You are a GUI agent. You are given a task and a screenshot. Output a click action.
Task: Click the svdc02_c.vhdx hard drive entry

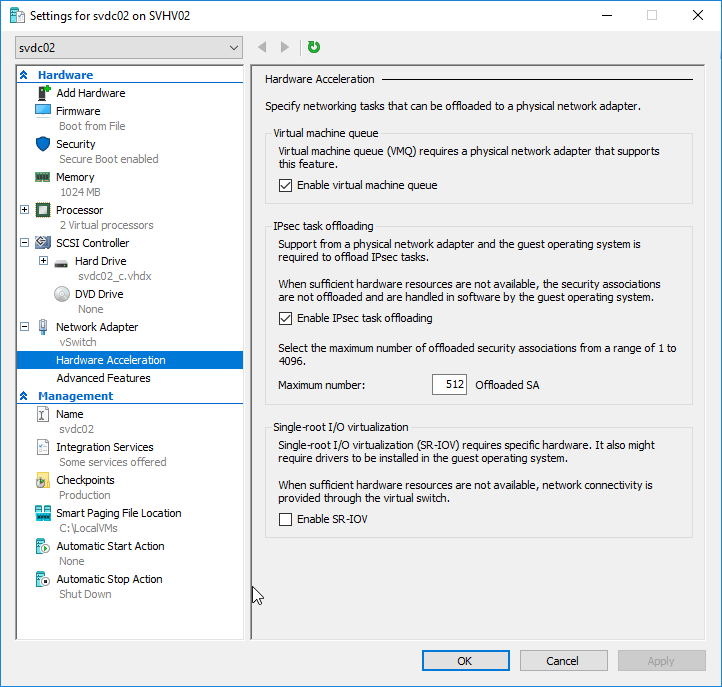pyautogui.click(x=115, y=276)
